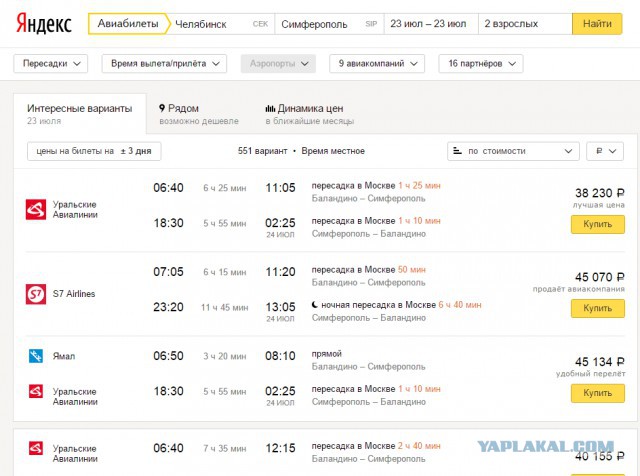Open the ruble currency dropdown
Image resolution: width=640 pixels, height=476 pixels.
[605, 151]
